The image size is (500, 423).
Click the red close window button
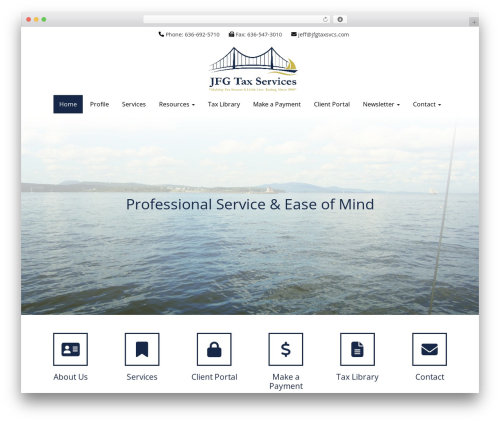click(29, 19)
